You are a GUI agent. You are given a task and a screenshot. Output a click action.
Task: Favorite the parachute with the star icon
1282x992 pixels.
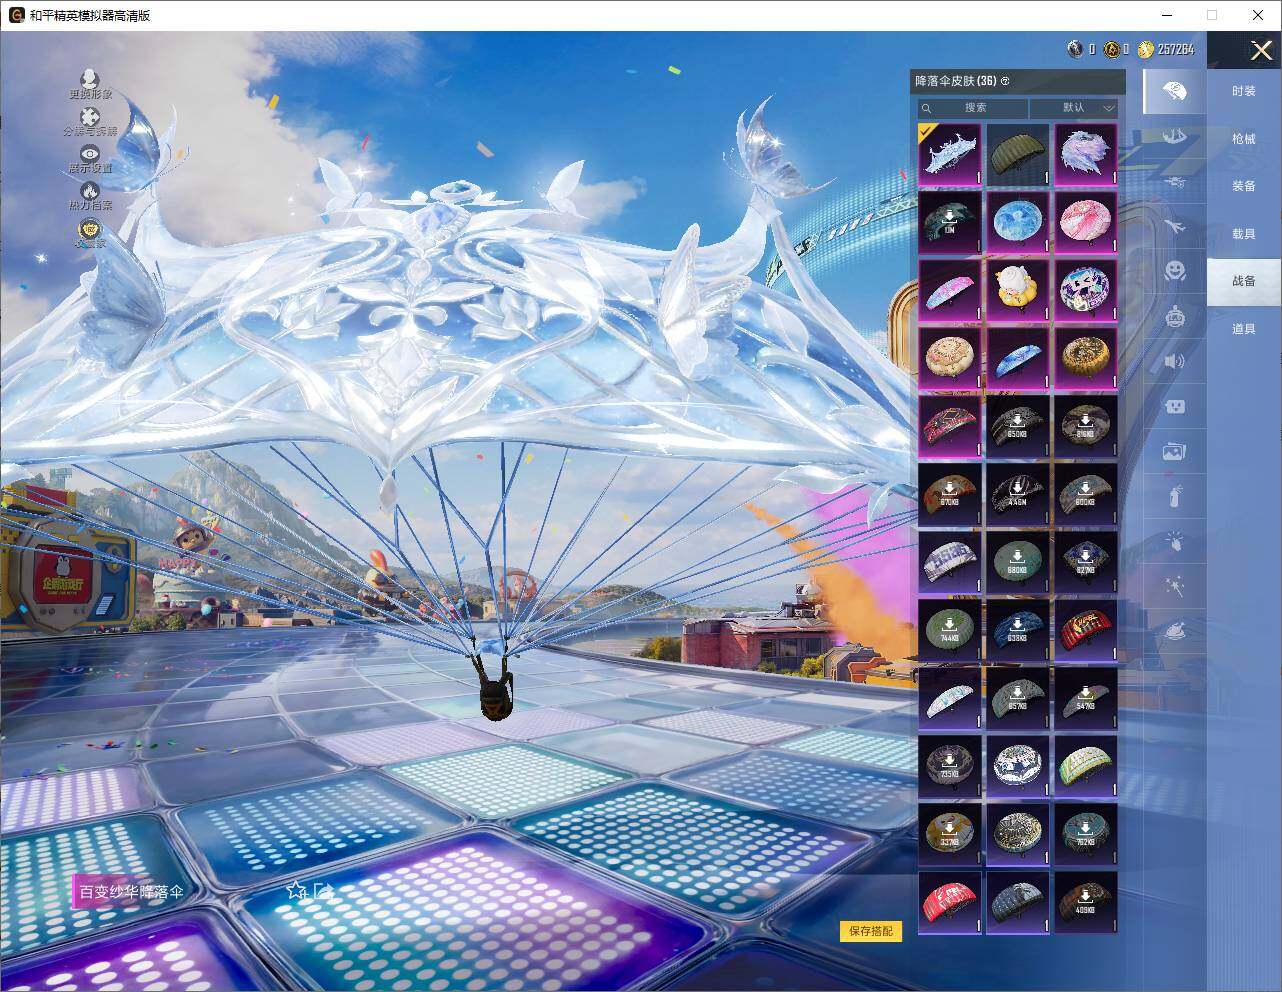[x=296, y=890]
